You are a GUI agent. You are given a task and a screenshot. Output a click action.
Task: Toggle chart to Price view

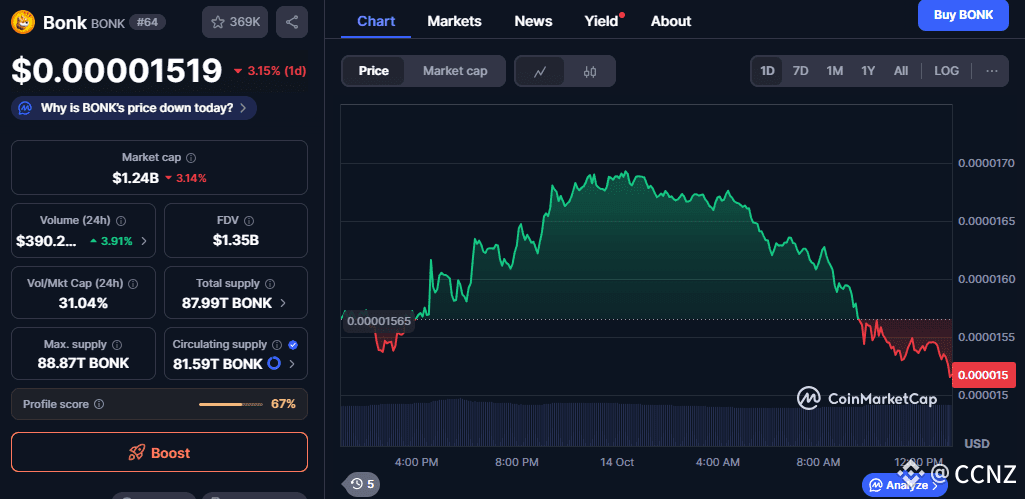tap(374, 71)
